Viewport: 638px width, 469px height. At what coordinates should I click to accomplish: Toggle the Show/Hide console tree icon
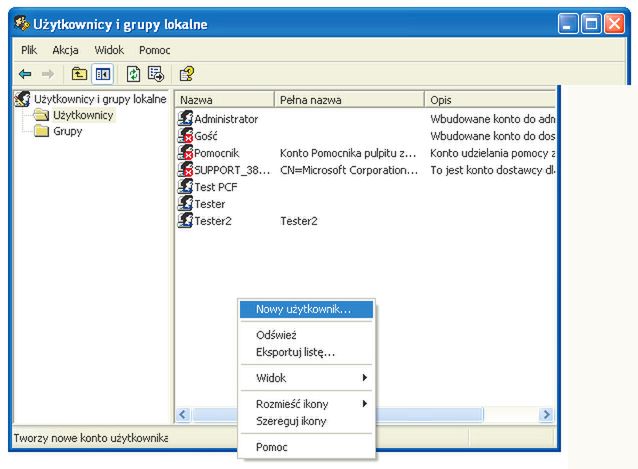click(x=102, y=74)
